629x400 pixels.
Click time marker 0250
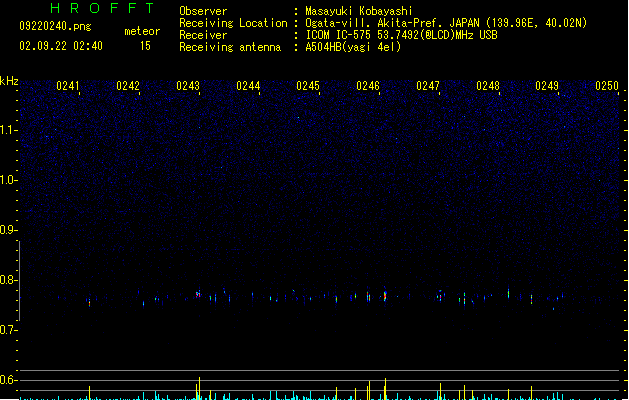pyautogui.click(x=607, y=86)
